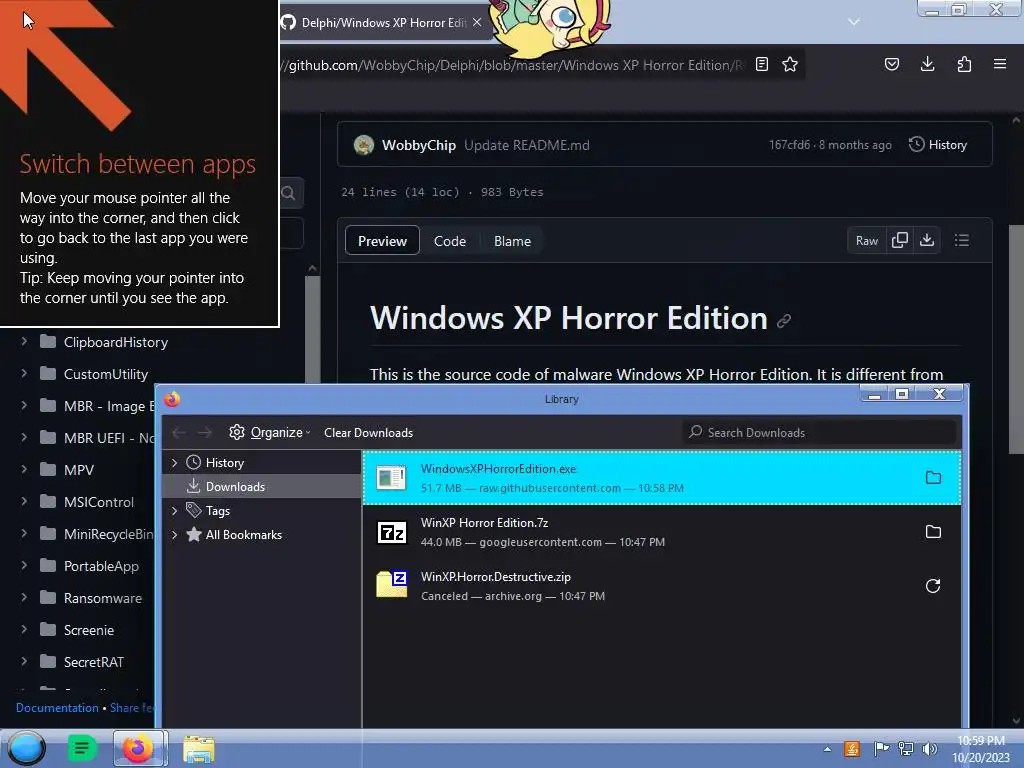Show hidden tray icons arrow
Screen dimensions: 1024x768
827,749
